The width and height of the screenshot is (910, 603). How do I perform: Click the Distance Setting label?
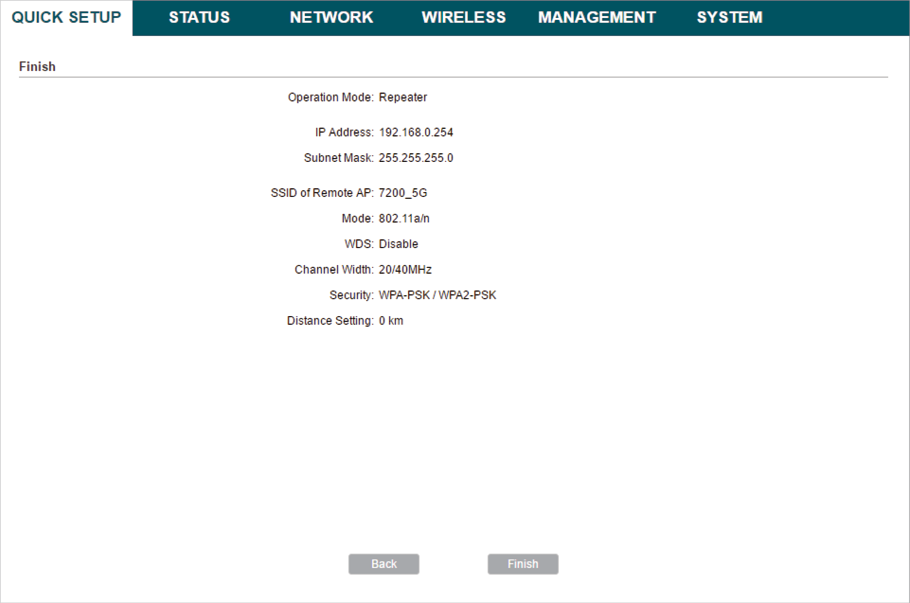click(330, 321)
